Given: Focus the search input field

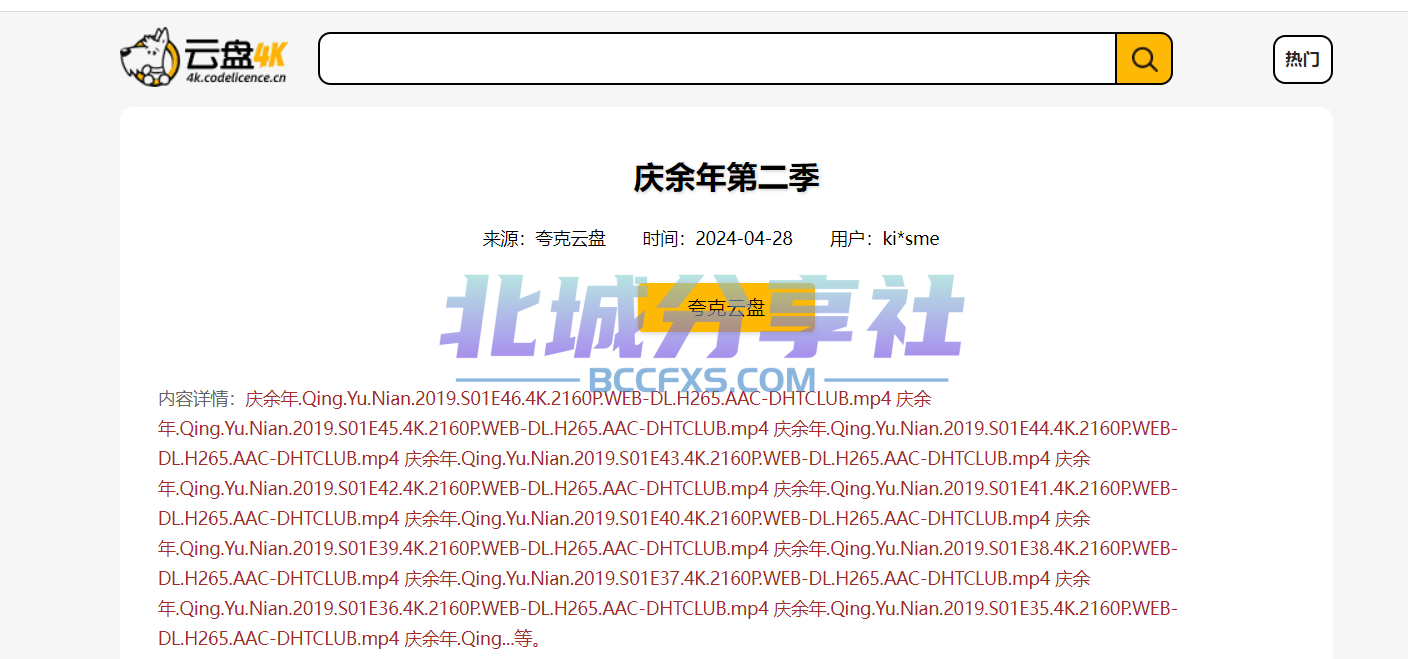Looking at the screenshot, I should coord(717,59).
